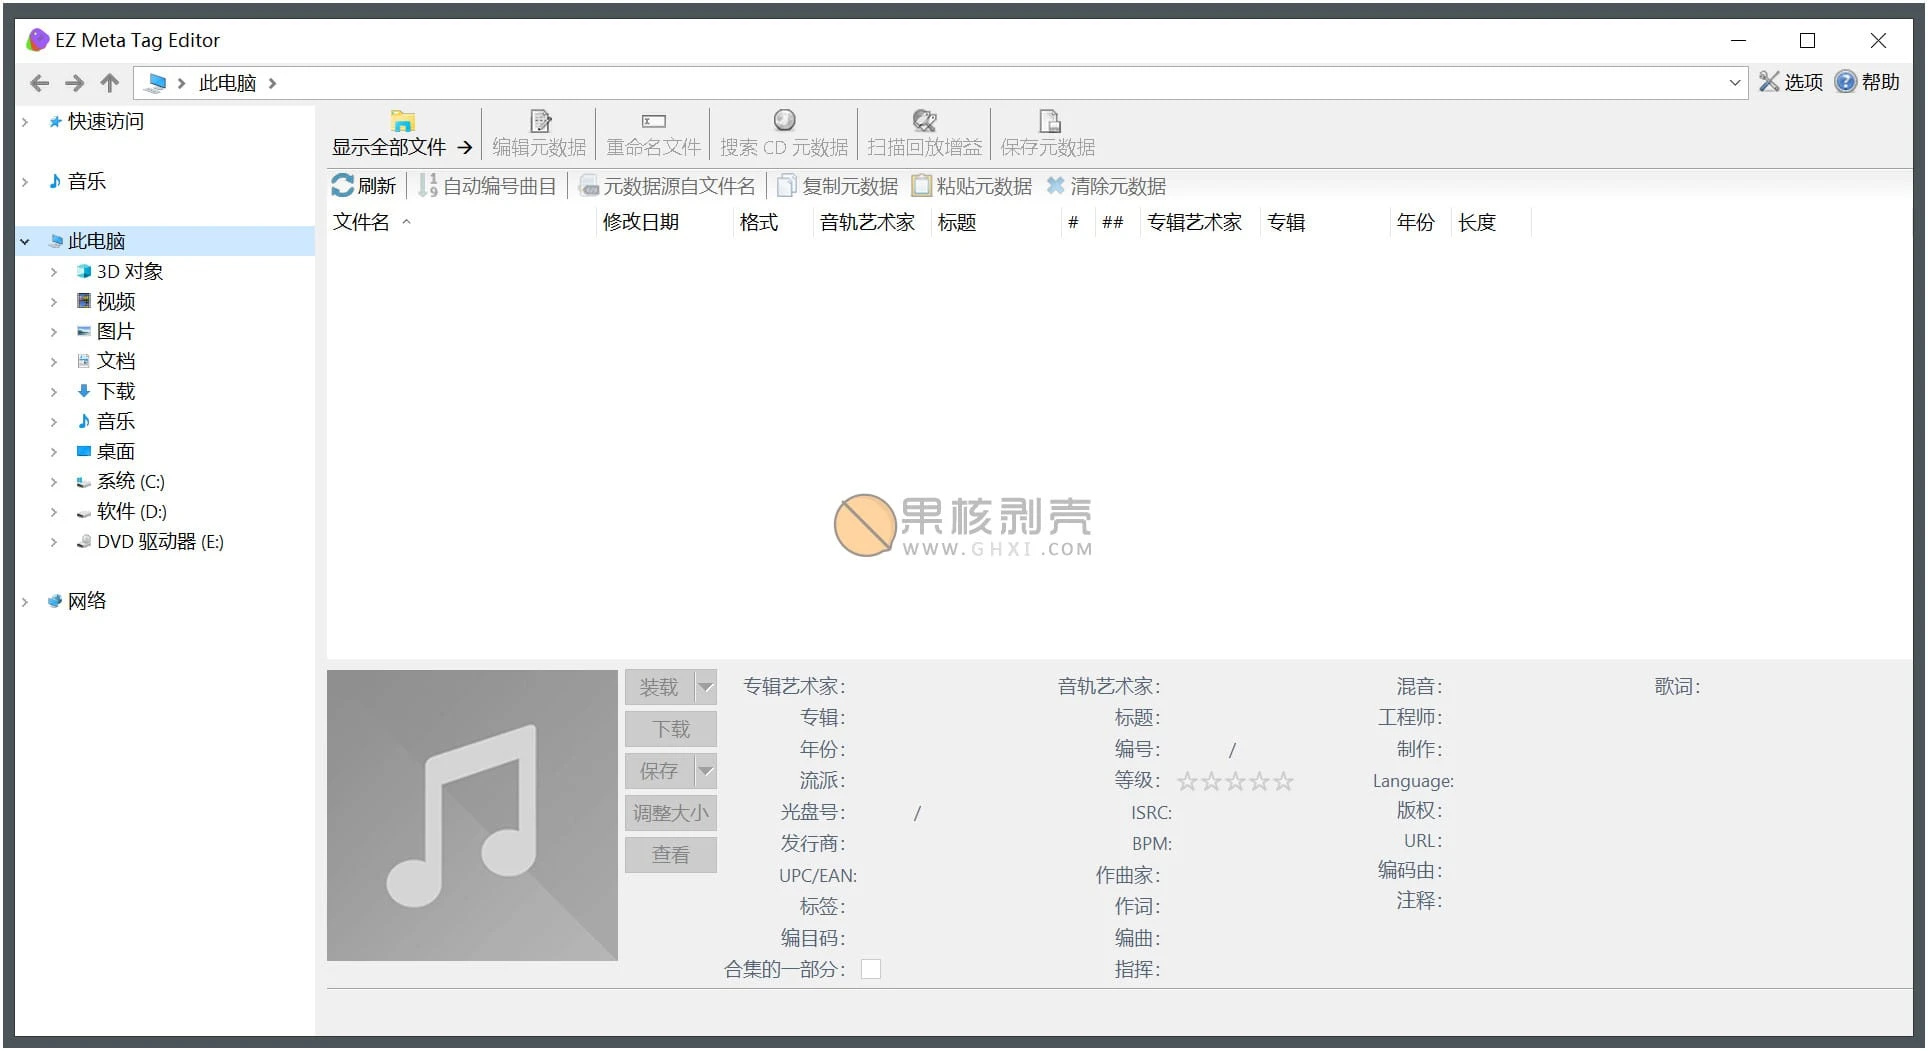The image size is (1928, 1051).
Task: Expand the 系统 (C:) drive
Action: (x=55, y=481)
